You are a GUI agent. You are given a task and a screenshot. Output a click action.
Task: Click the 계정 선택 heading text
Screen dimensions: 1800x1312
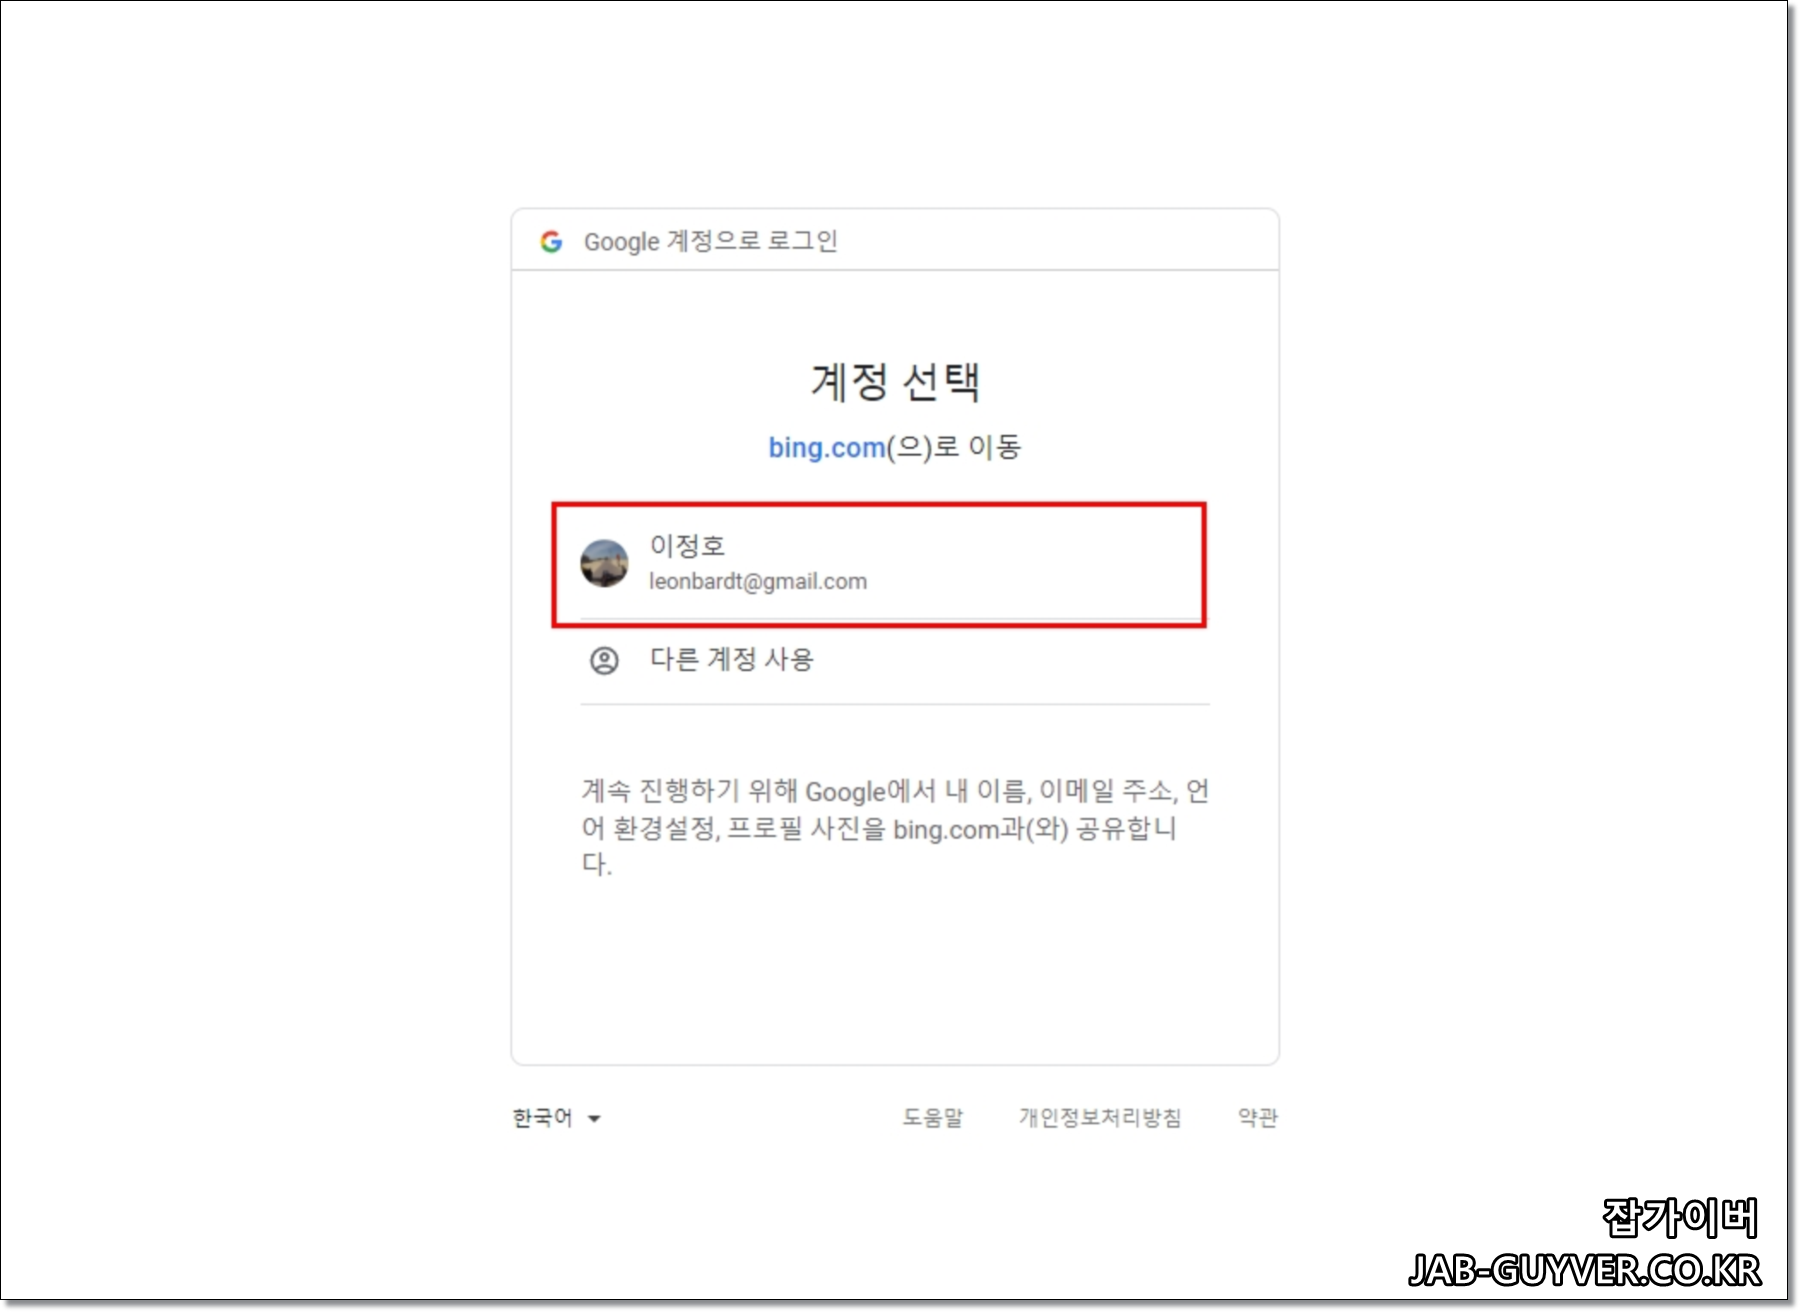(895, 381)
